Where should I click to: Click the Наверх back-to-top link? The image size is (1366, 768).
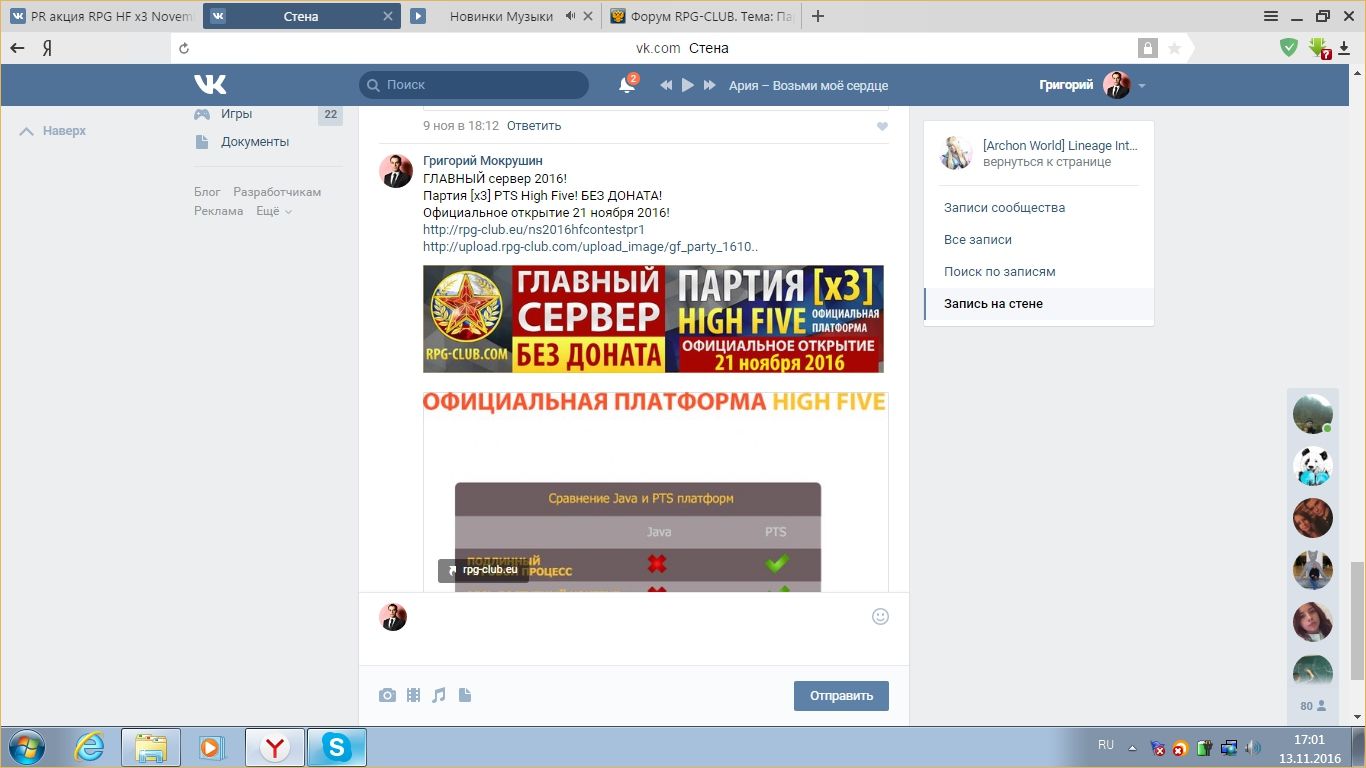coord(53,131)
